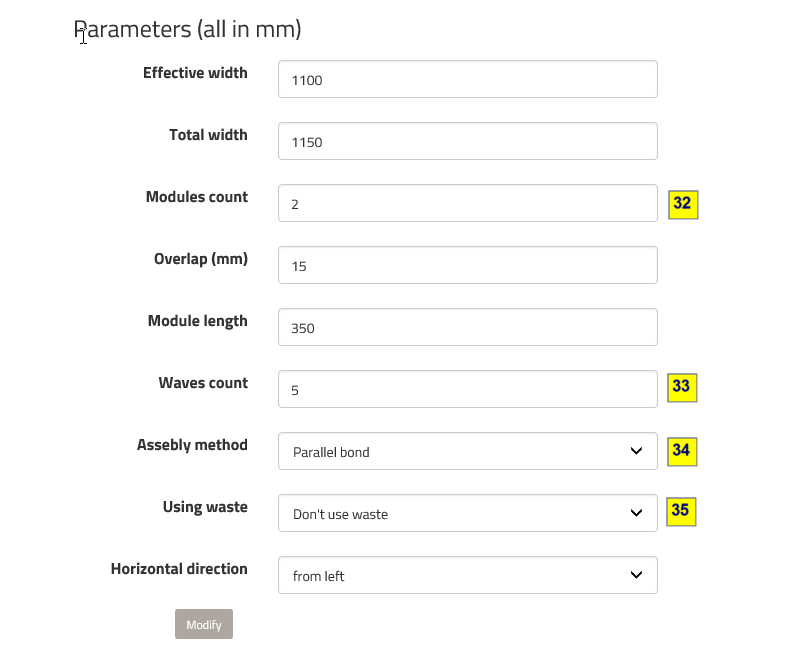This screenshot has height=650, width=800.
Task: Click the Modules count input field
Action: pyautogui.click(x=467, y=204)
